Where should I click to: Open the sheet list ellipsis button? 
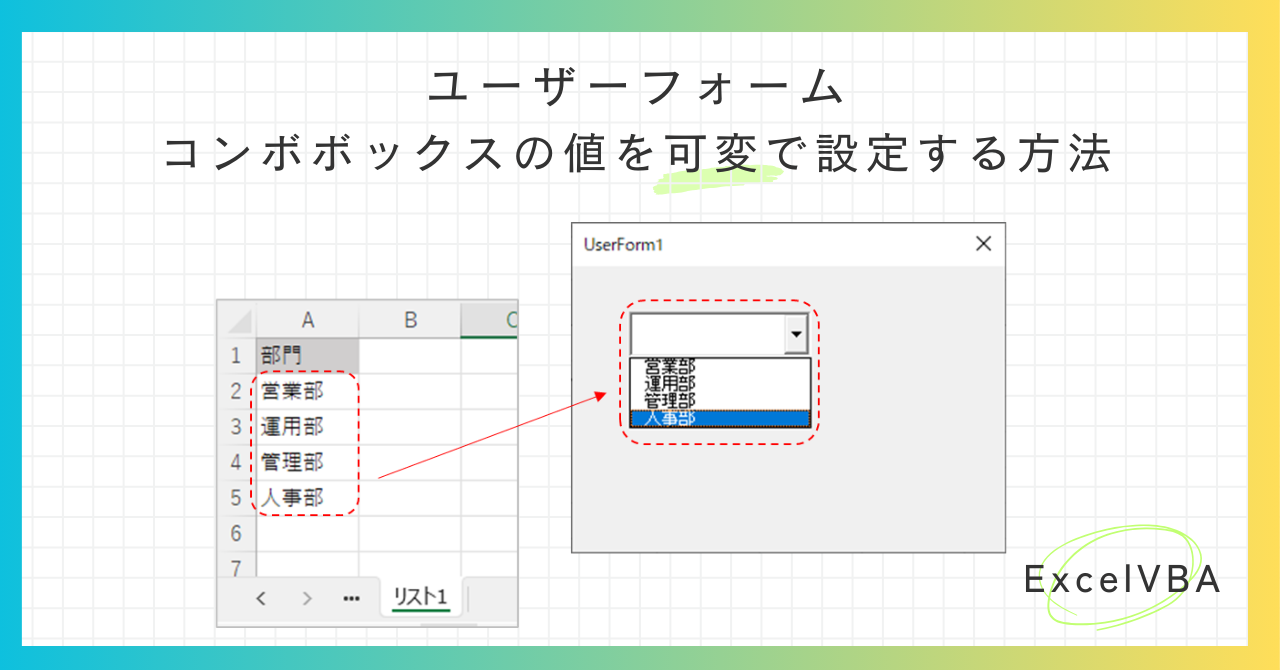point(351,598)
